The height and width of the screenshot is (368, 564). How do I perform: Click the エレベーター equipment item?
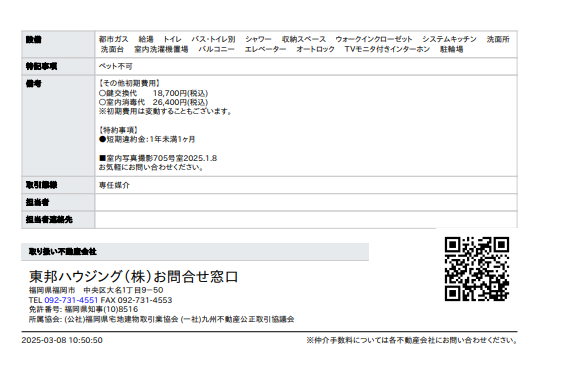coord(265,49)
